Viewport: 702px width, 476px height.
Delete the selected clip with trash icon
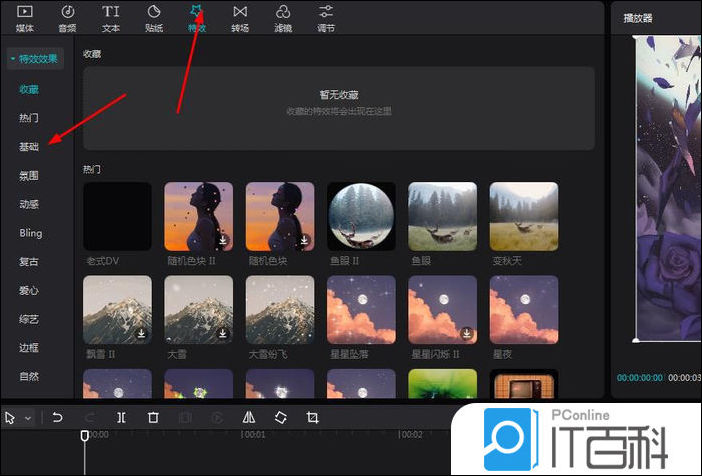click(153, 418)
